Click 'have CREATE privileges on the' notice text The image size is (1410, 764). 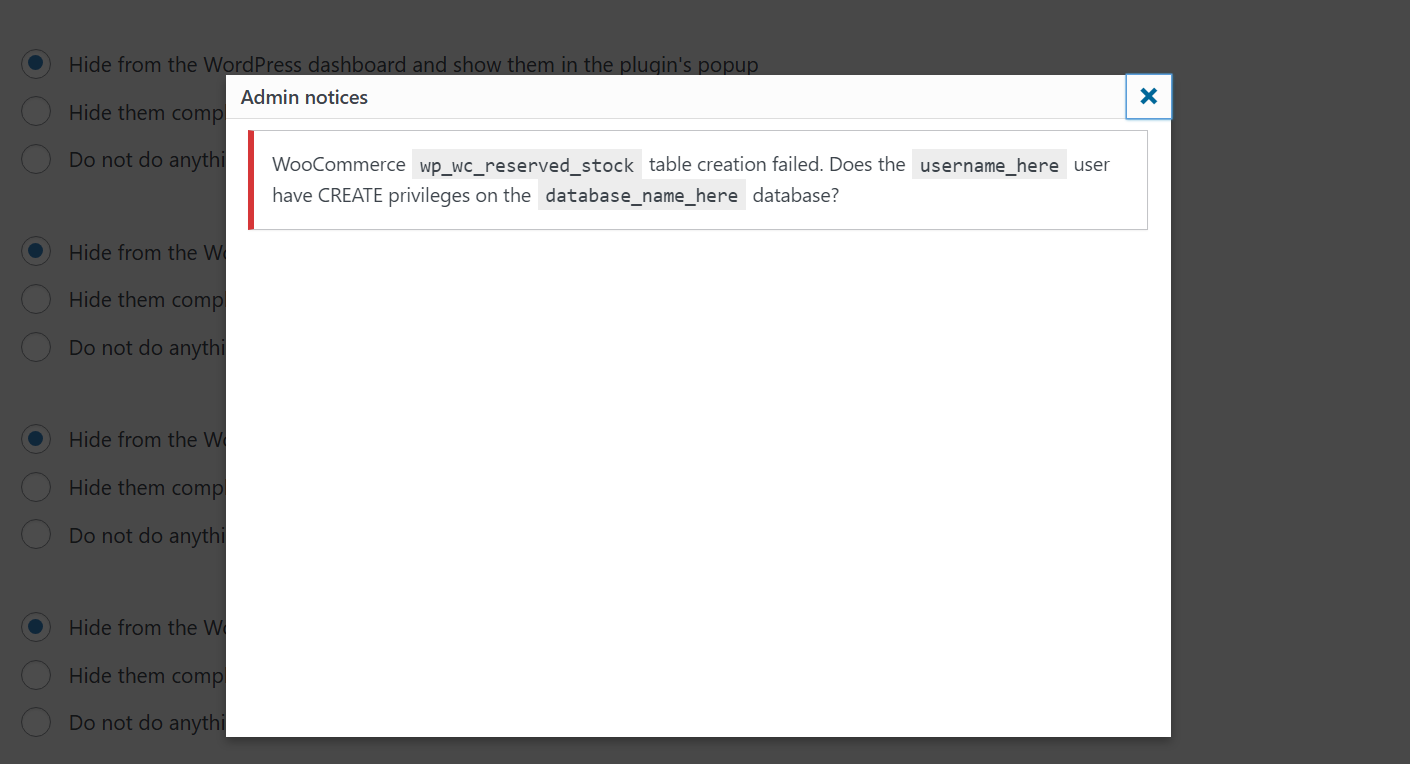[x=401, y=195]
